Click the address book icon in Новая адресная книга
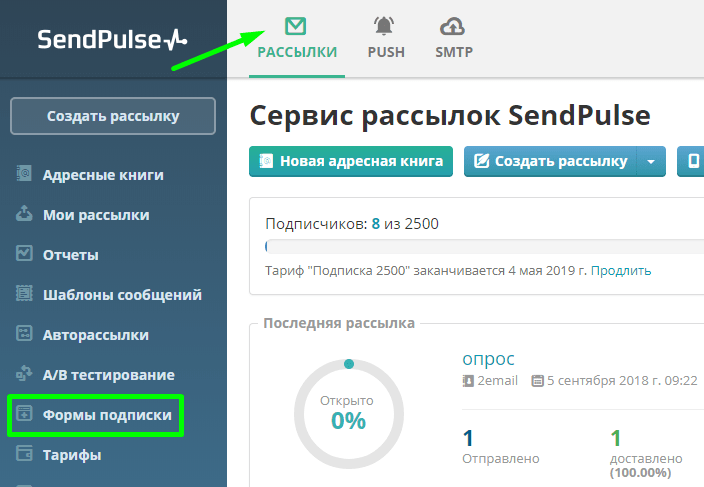The height and width of the screenshot is (487, 704). (266, 161)
